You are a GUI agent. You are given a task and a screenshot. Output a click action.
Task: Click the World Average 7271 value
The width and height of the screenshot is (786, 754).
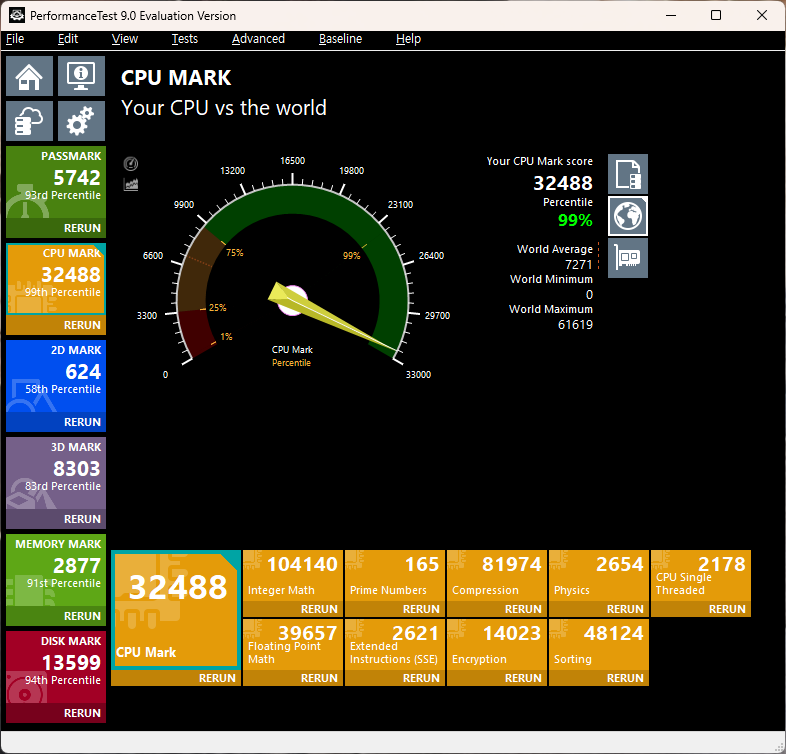(x=578, y=264)
